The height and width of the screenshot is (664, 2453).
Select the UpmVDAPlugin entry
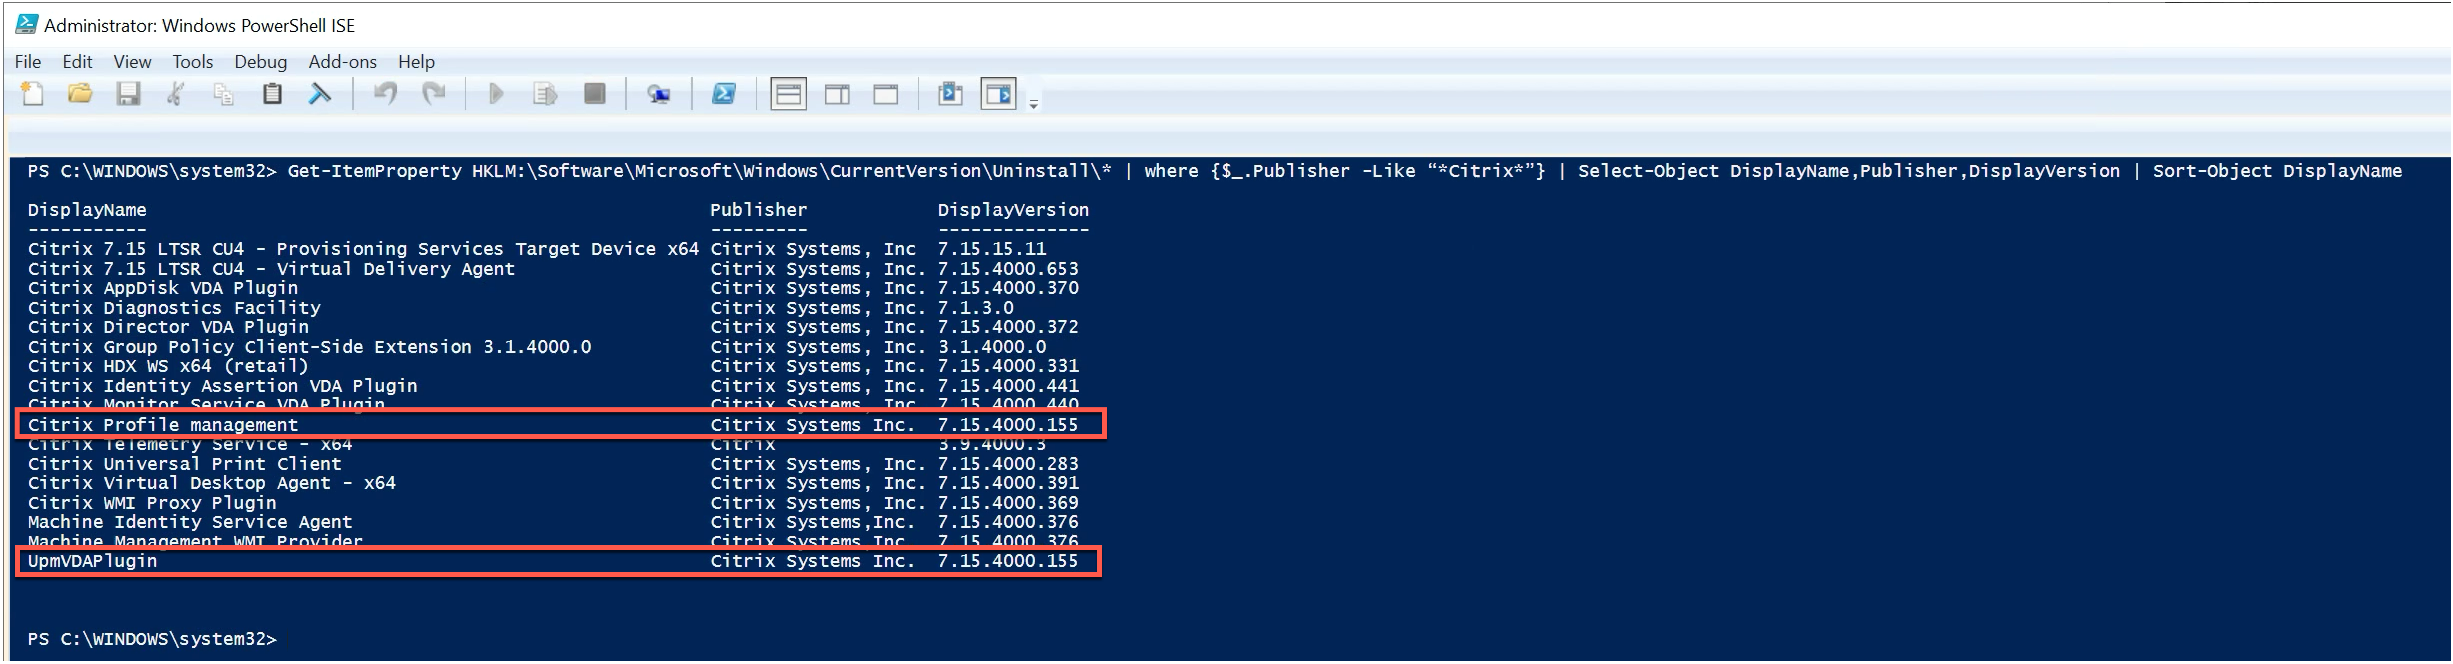click(93, 561)
